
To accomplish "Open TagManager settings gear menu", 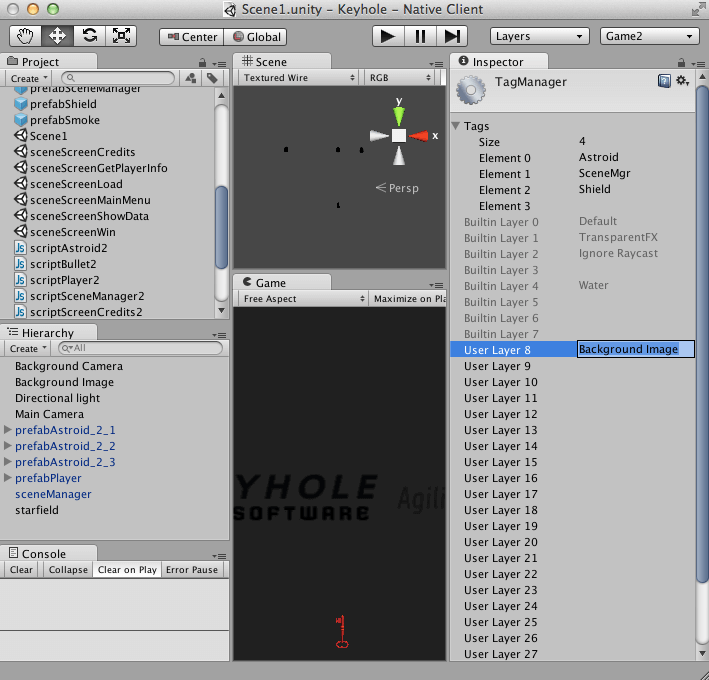I will coord(682,81).
